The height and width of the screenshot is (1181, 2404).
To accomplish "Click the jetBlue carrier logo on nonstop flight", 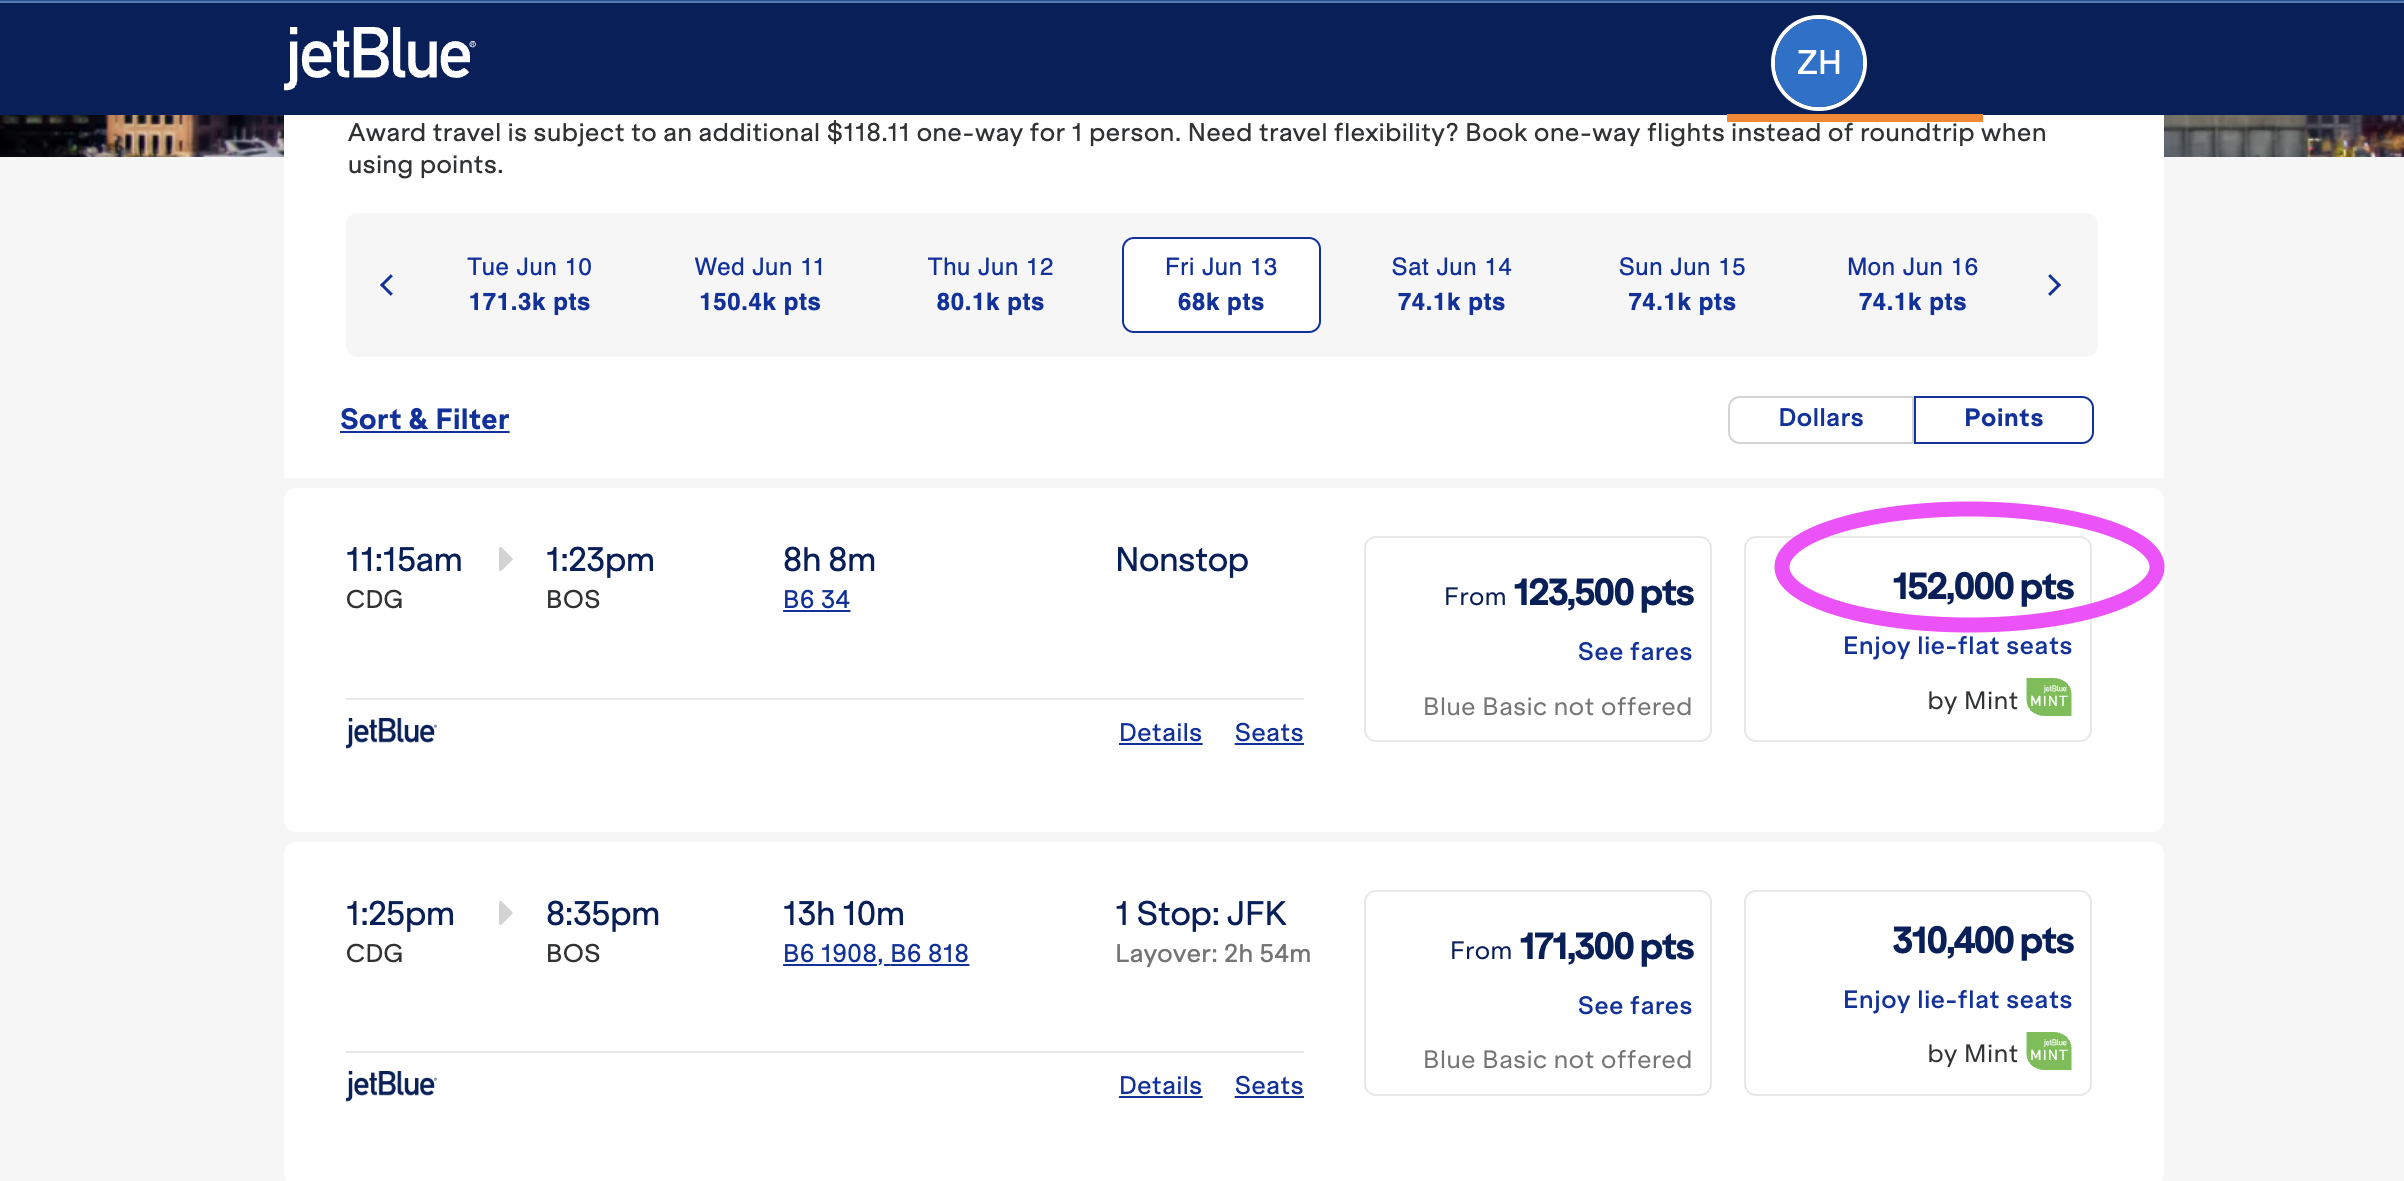I will [x=391, y=732].
